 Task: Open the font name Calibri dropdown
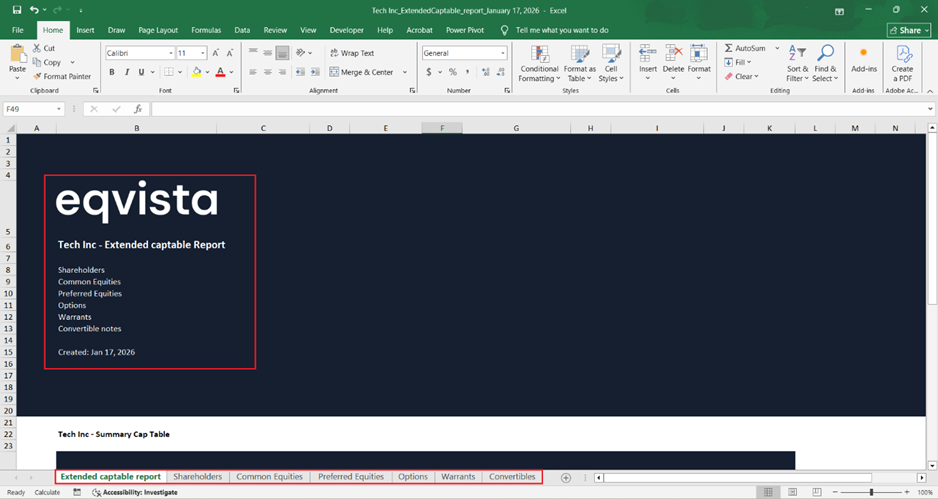[x=171, y=53]
